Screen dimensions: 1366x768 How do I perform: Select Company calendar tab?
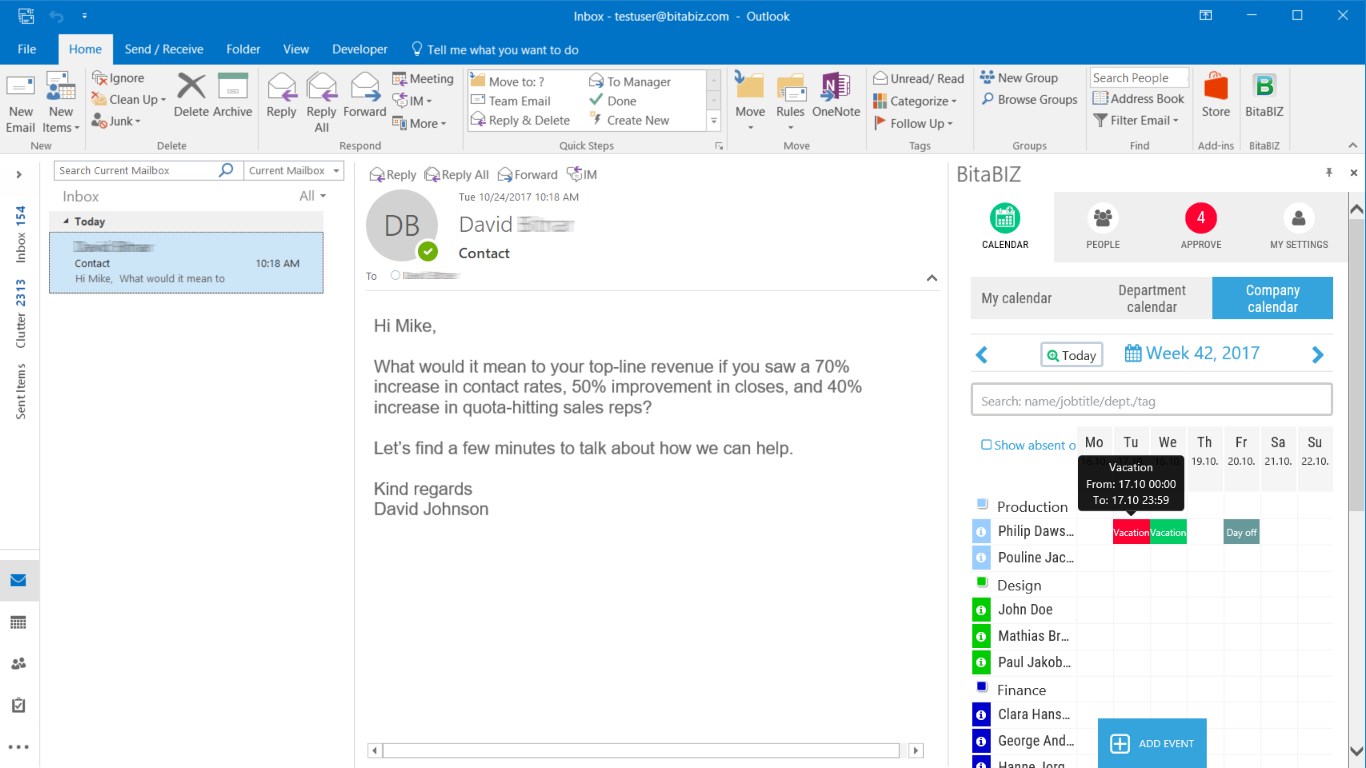tap(1272, 298)
